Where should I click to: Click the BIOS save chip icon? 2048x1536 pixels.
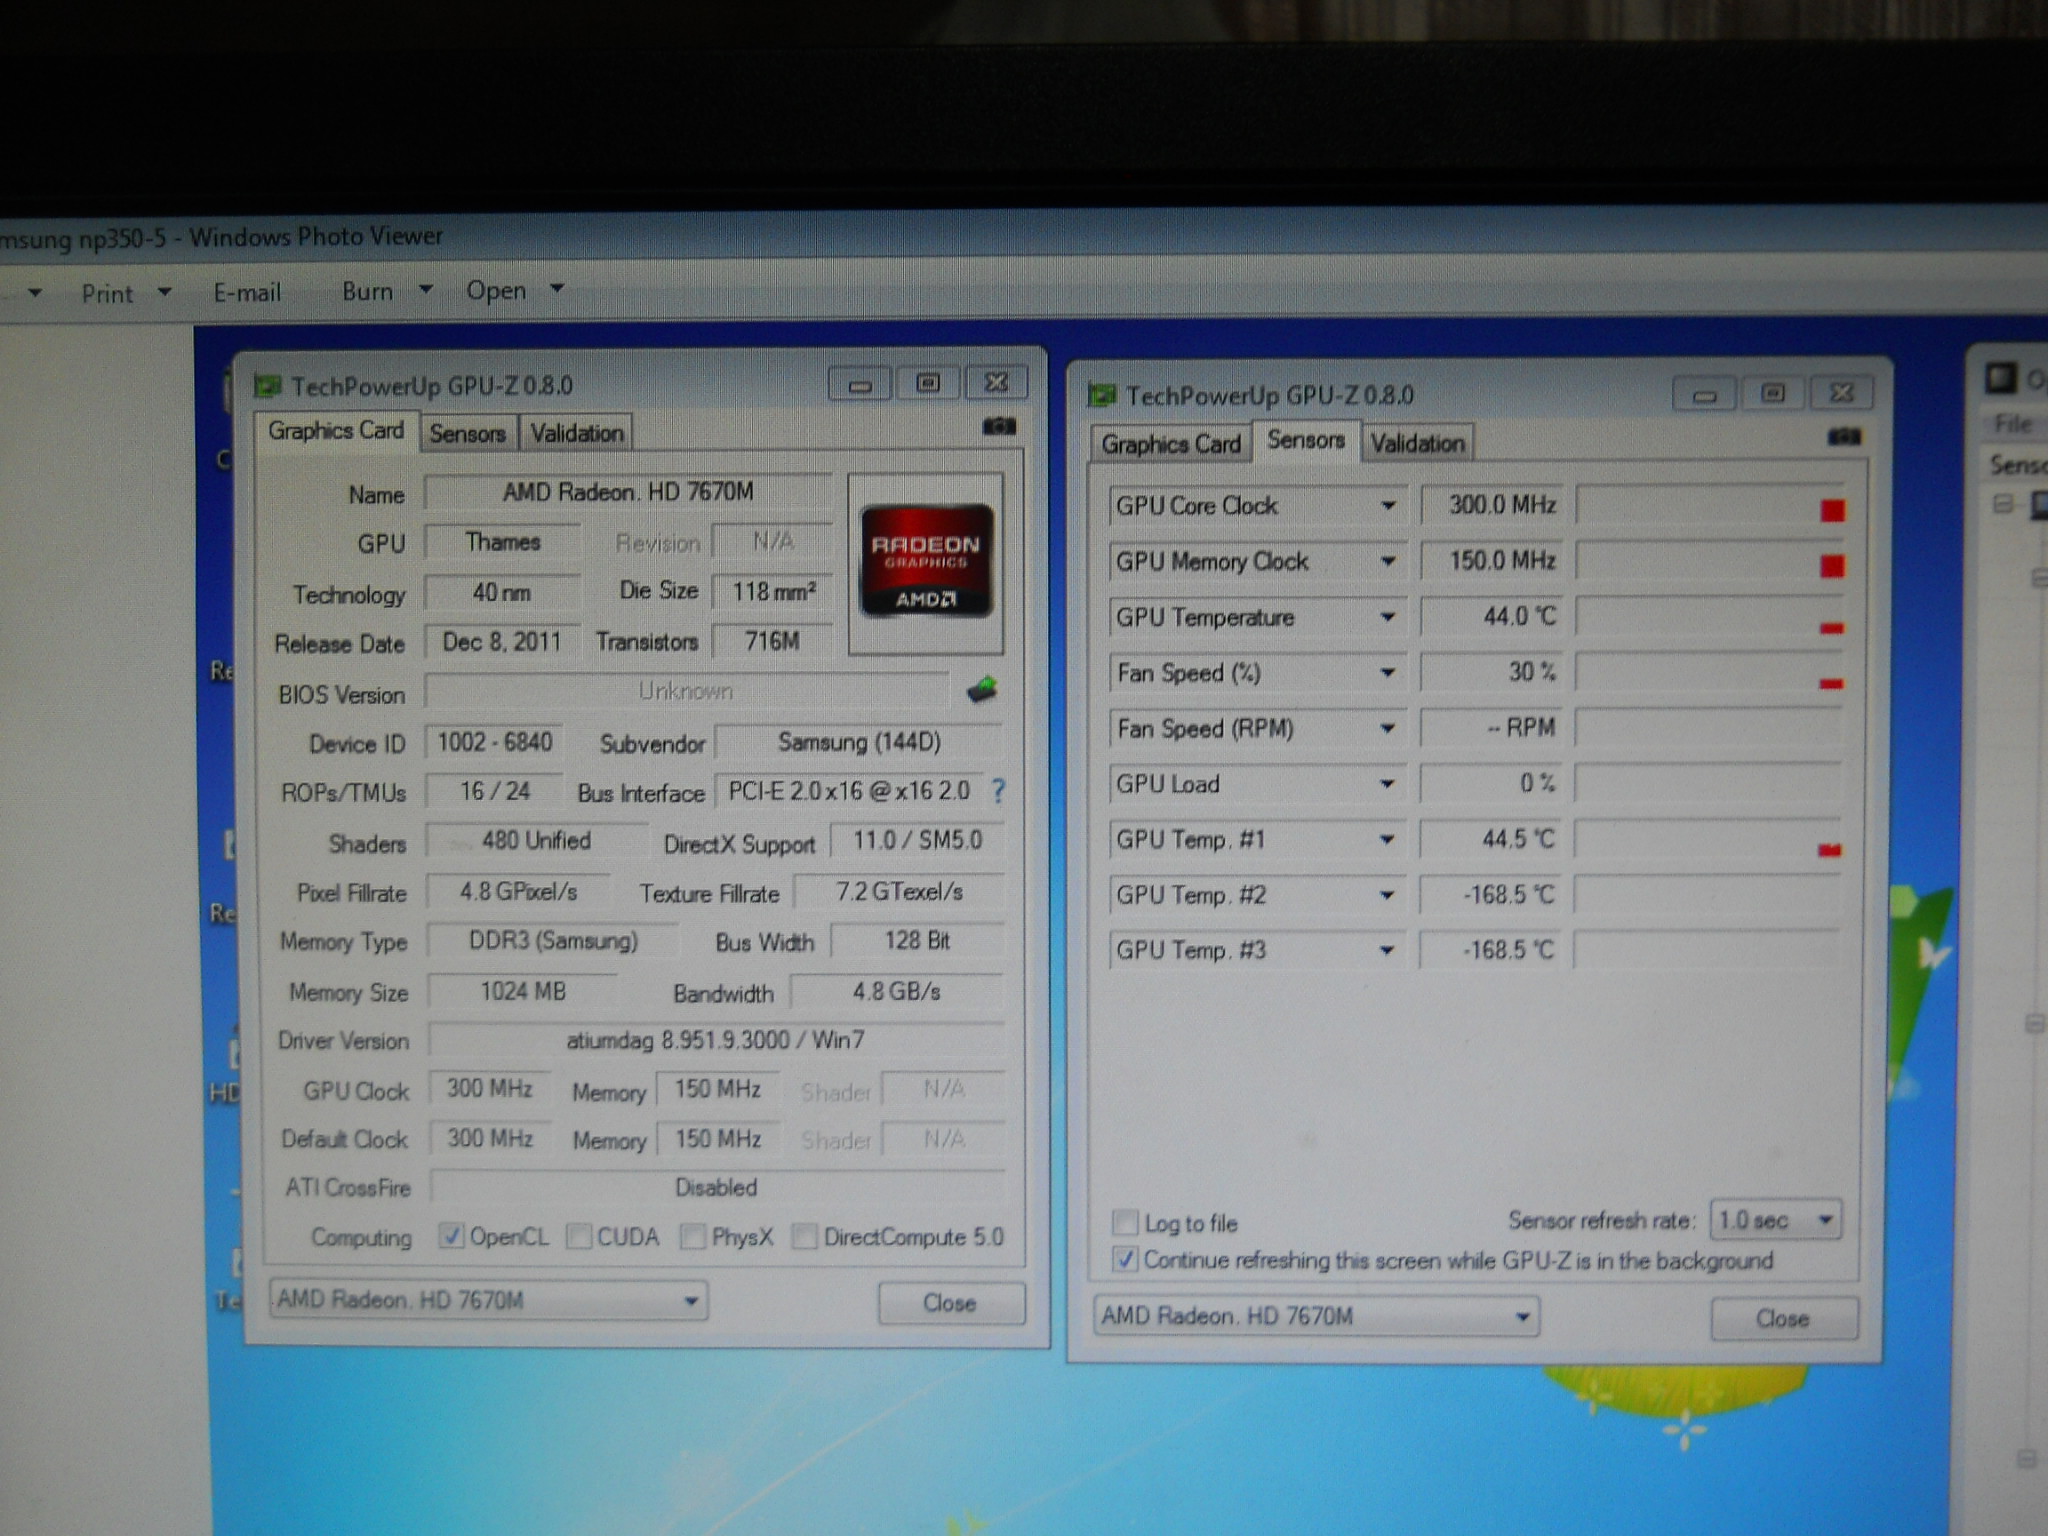[982, 689]
